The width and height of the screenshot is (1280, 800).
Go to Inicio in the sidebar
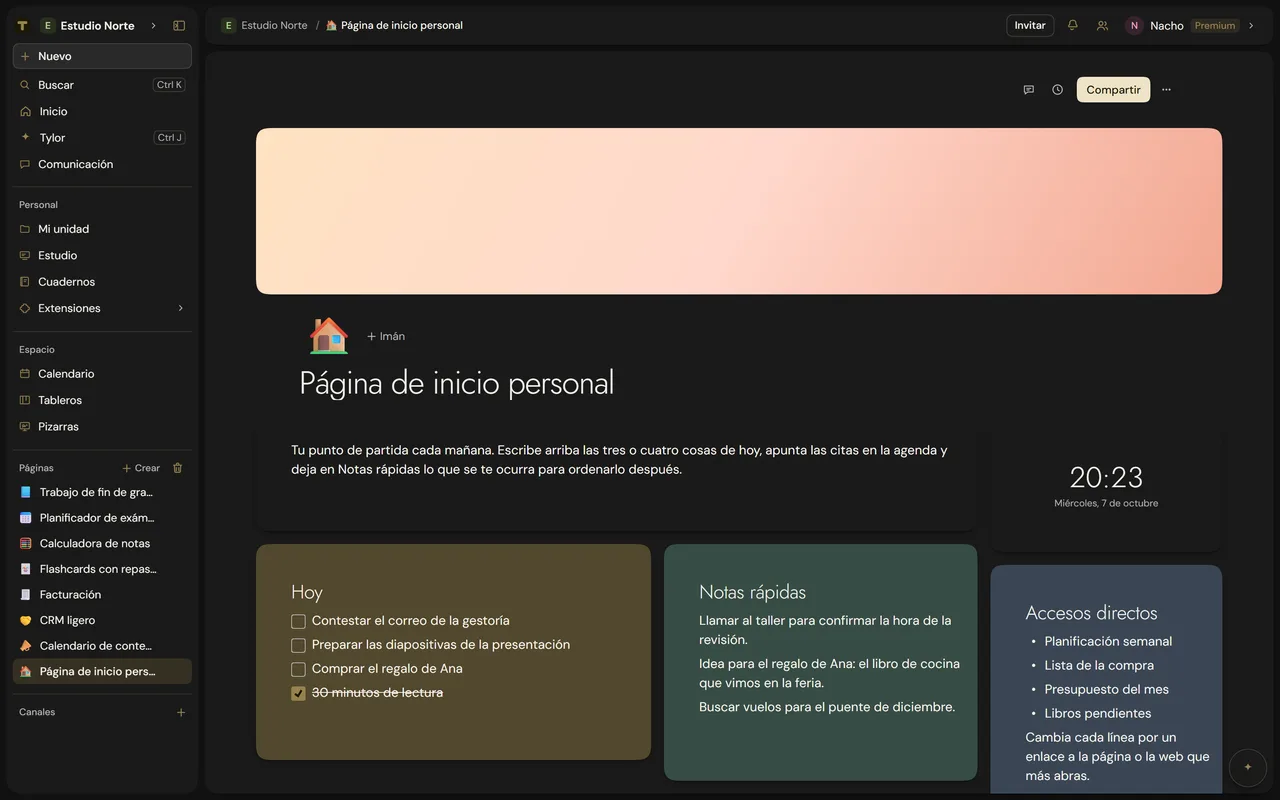click(x=102, y=111)
